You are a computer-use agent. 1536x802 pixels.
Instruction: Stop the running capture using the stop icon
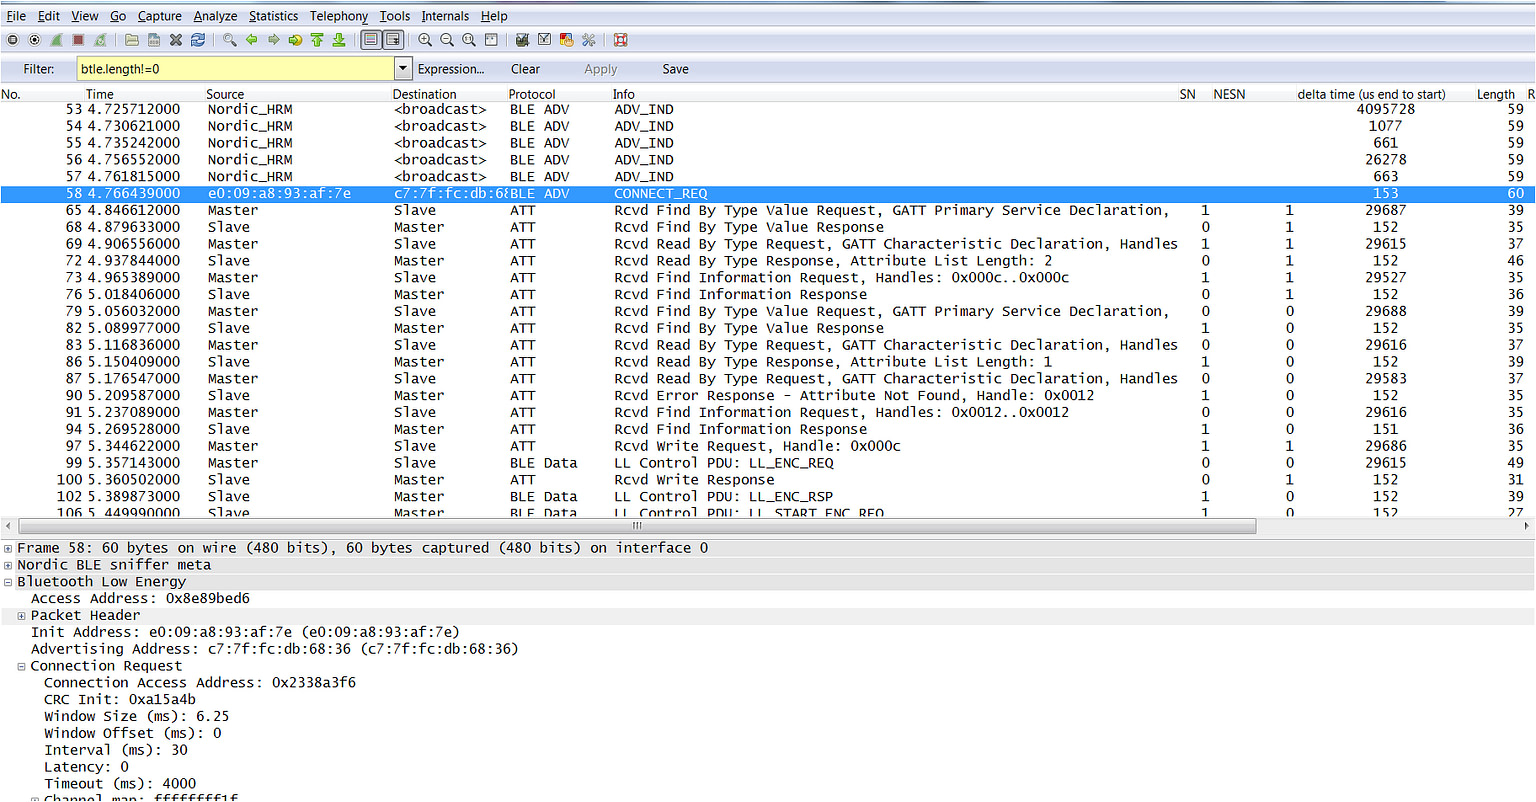(77, 39)
